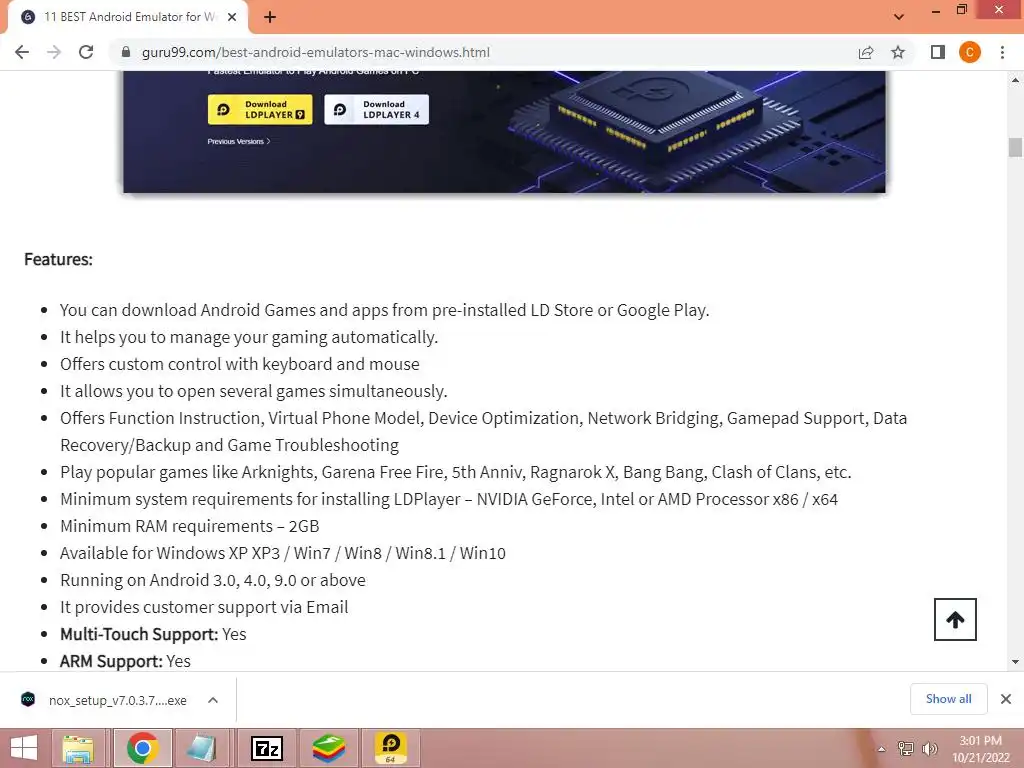Close the downloads bar
Screen dimensions: 1024x768
point(1006,699)
